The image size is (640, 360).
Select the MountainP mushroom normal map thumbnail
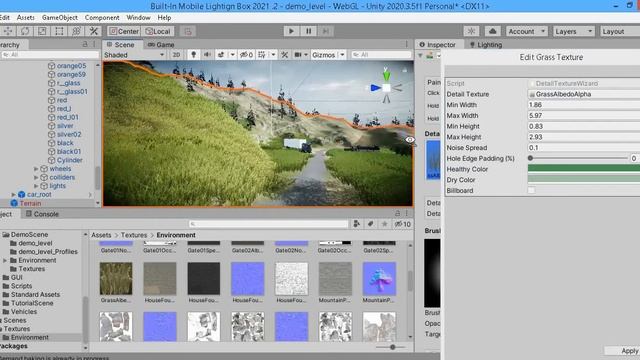point(379,278)
